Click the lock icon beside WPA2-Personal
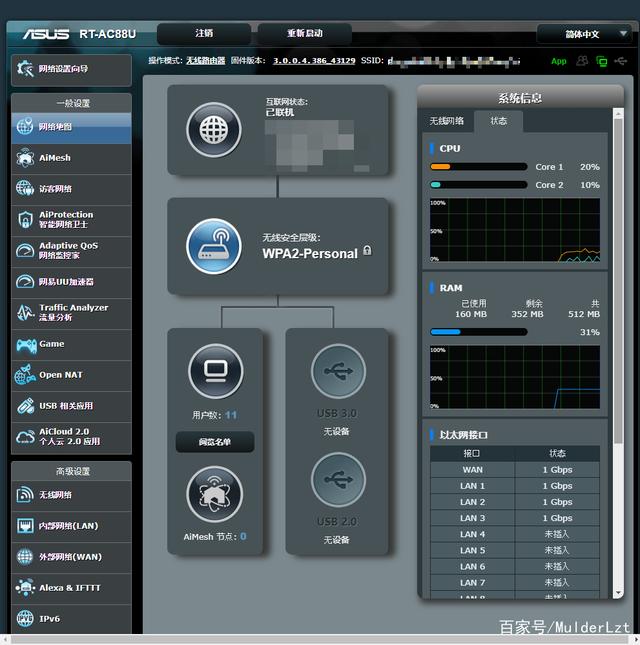This screenshot has height=645, width=640. pos(367,251)
